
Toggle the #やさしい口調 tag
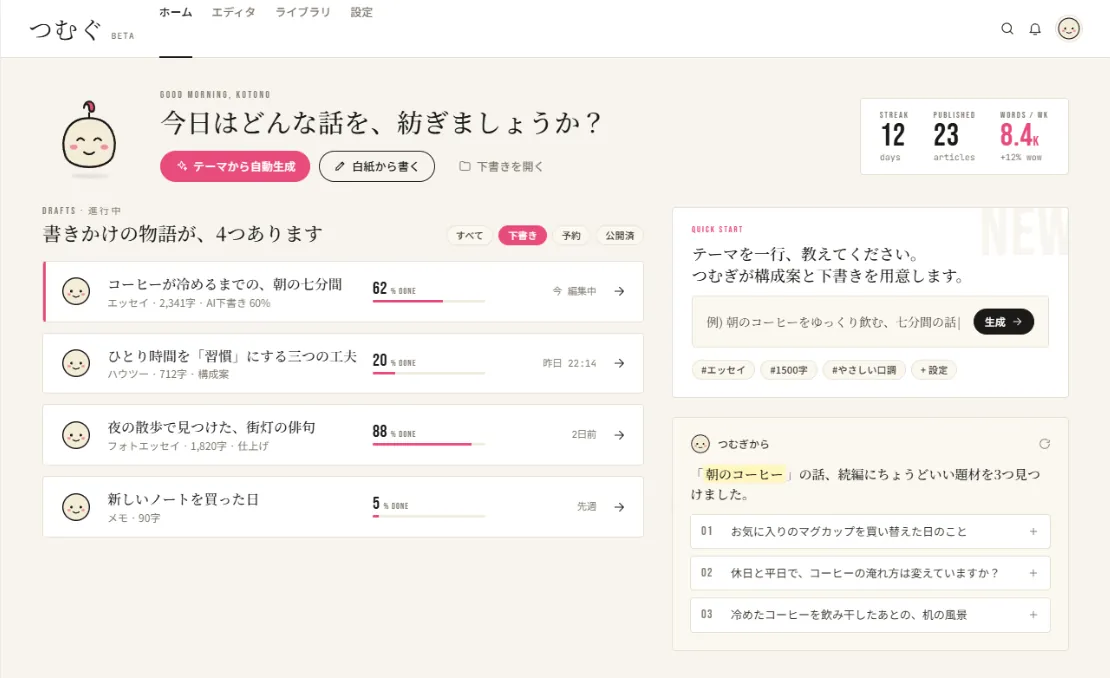pos(864,370)
